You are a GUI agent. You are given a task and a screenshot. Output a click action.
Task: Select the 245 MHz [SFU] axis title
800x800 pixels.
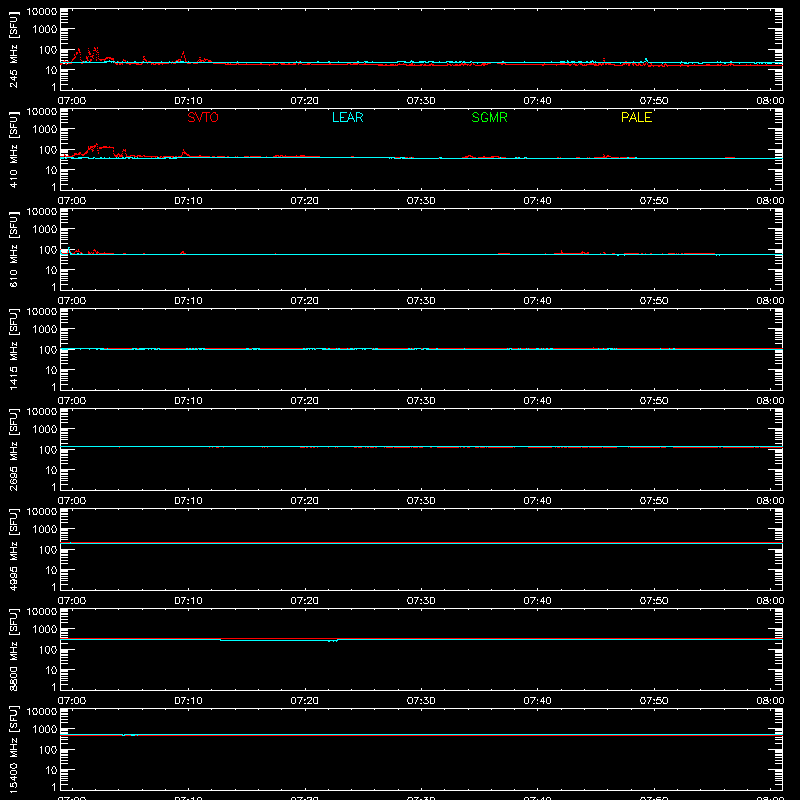tap(13, 49)
